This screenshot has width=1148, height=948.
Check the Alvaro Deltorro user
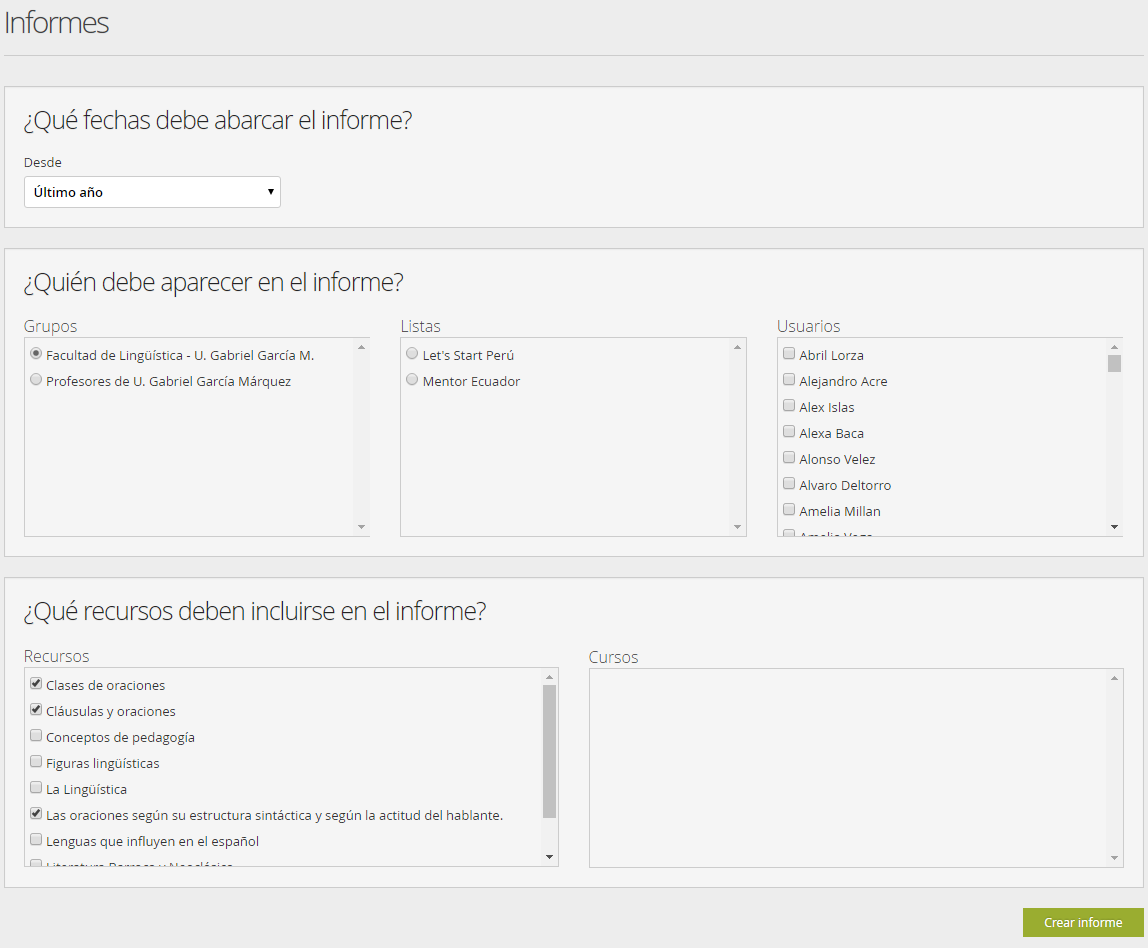coord(789,484)
